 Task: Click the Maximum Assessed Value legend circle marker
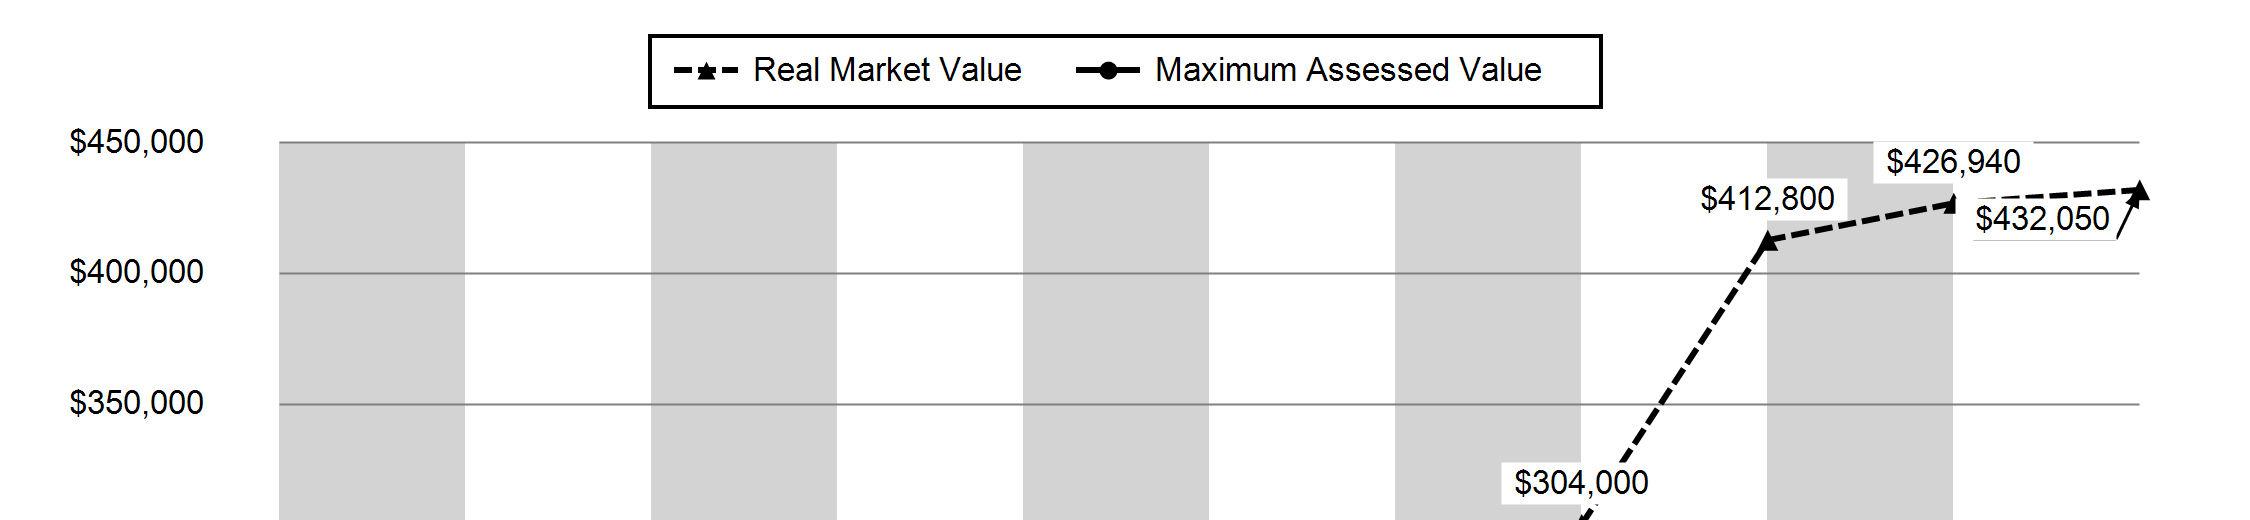[x=1108, y=71]
